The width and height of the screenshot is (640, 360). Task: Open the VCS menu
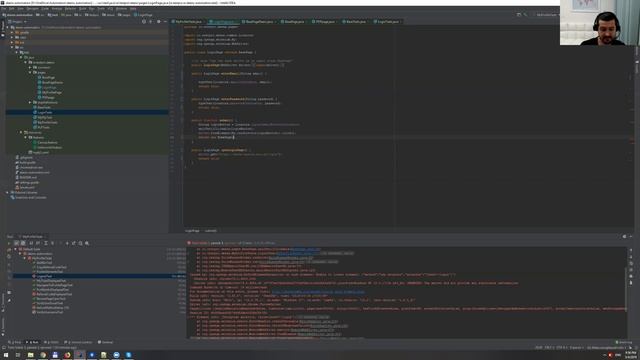[110, 9]
